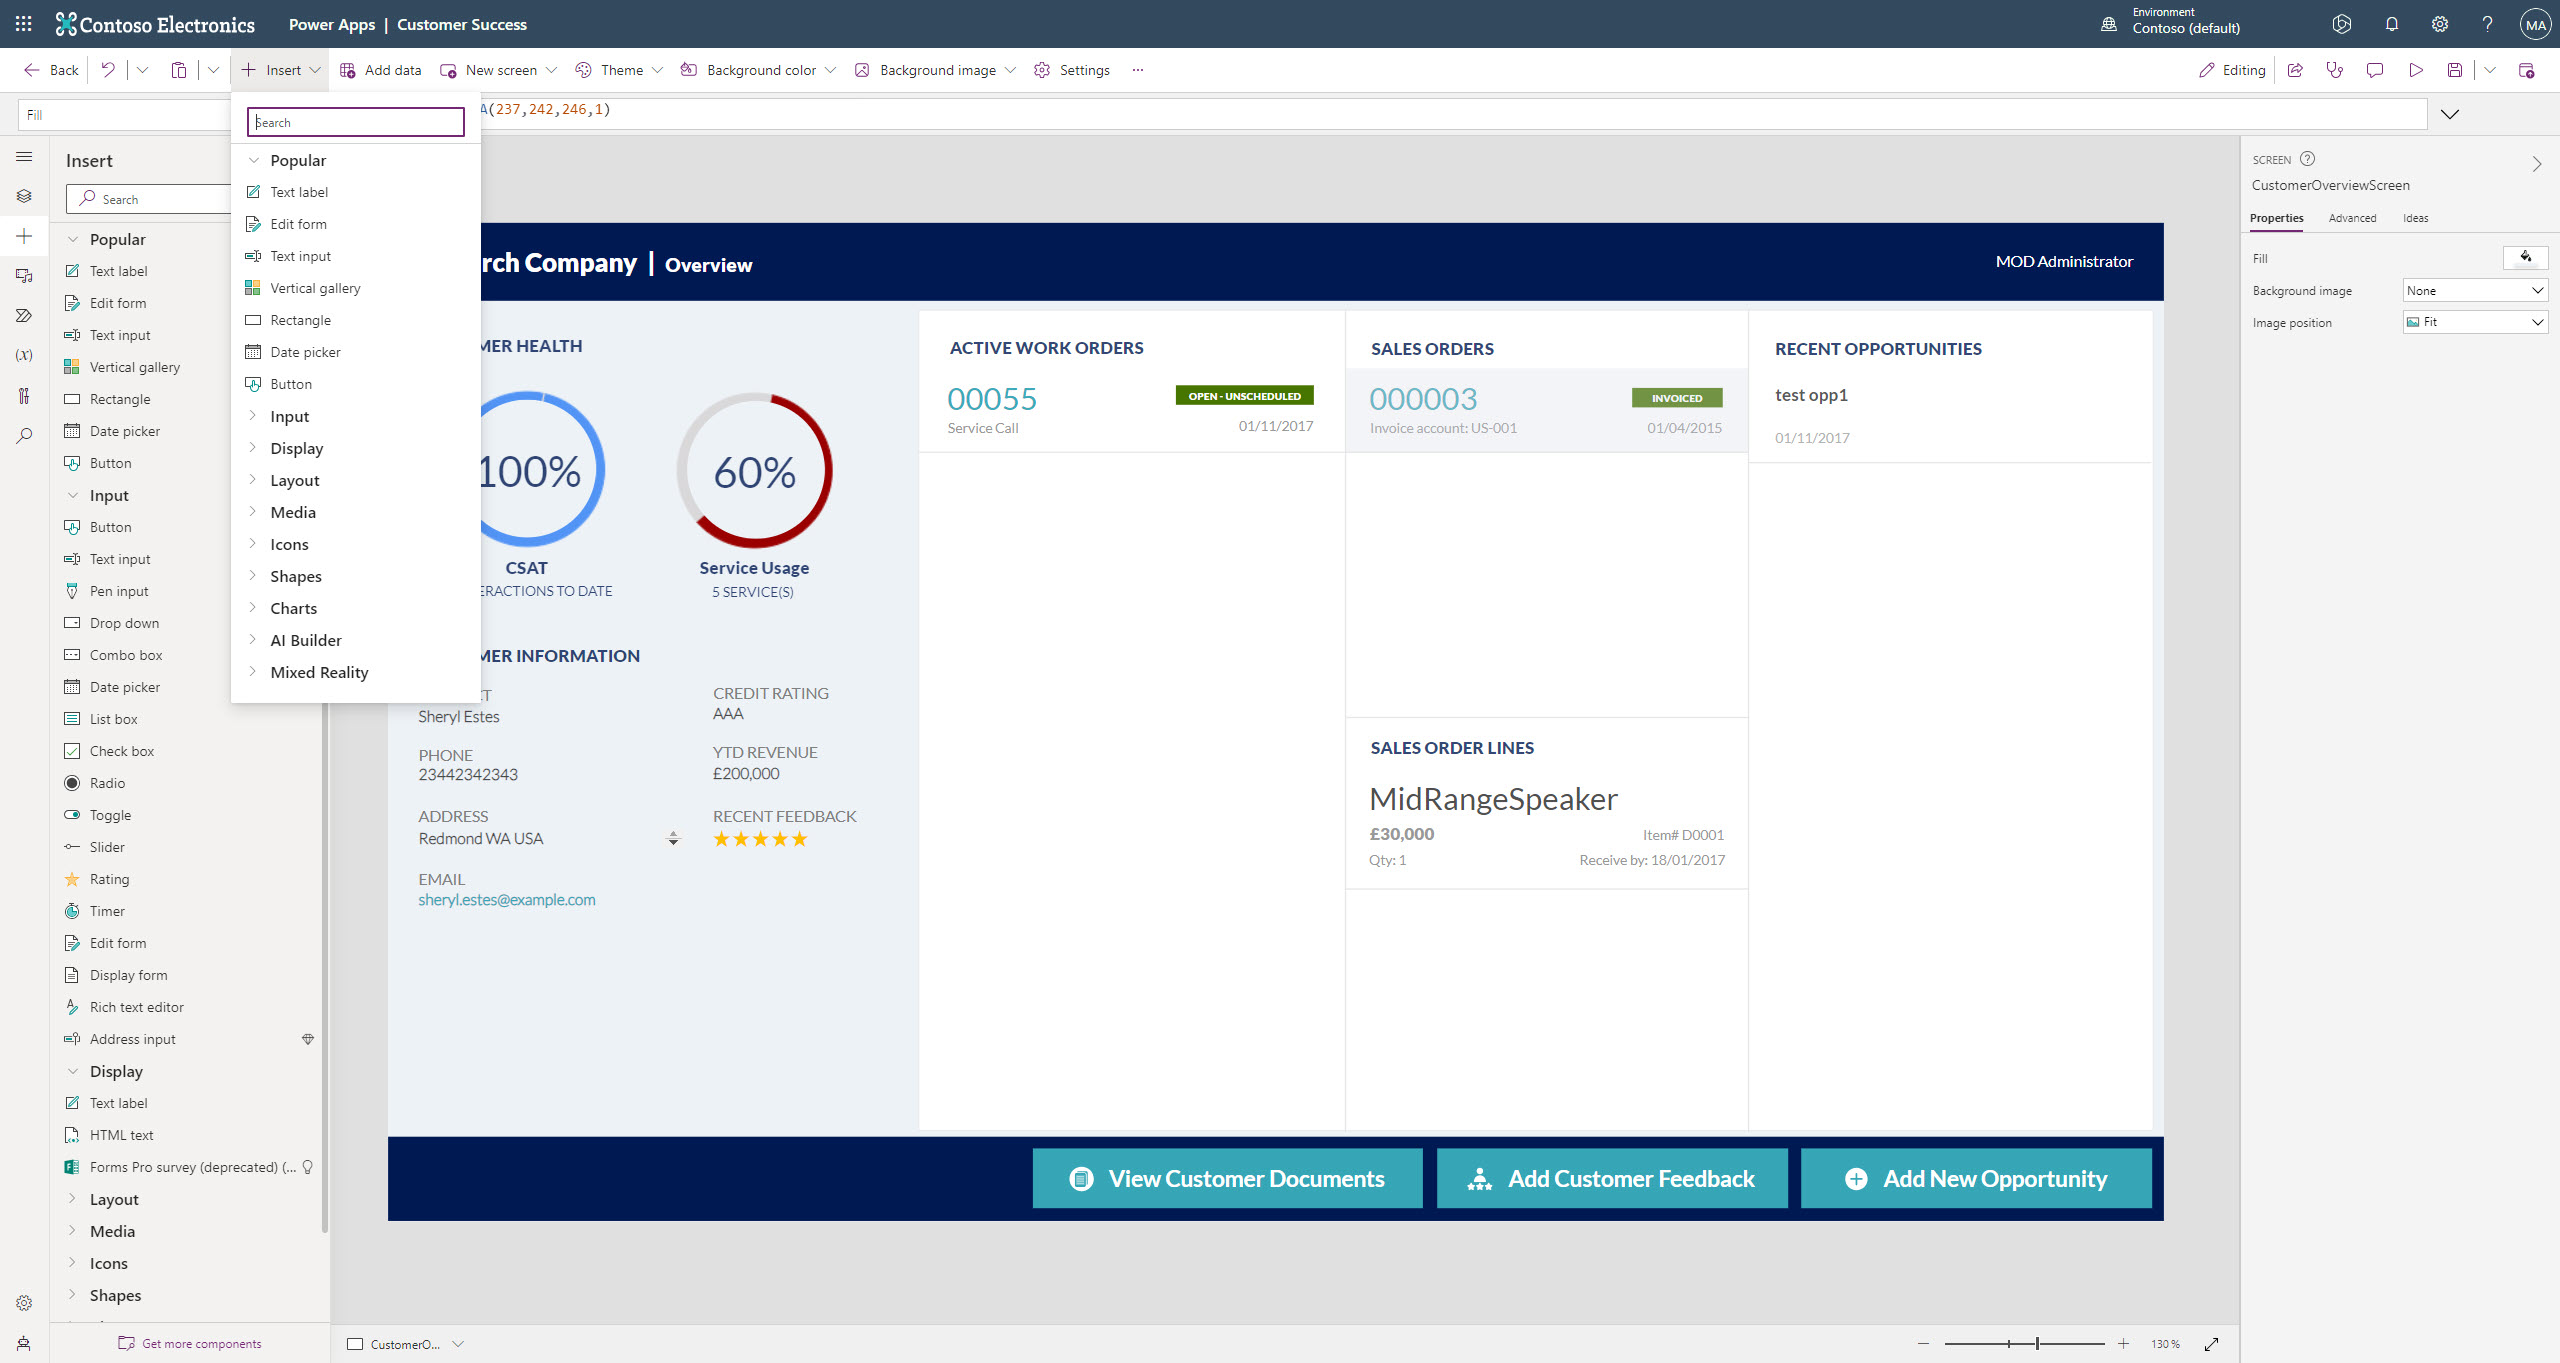Viewport: 2560px width, 1363px height.
Task: Open the app launcher waffle icon
Action: (x=24, y=24)
